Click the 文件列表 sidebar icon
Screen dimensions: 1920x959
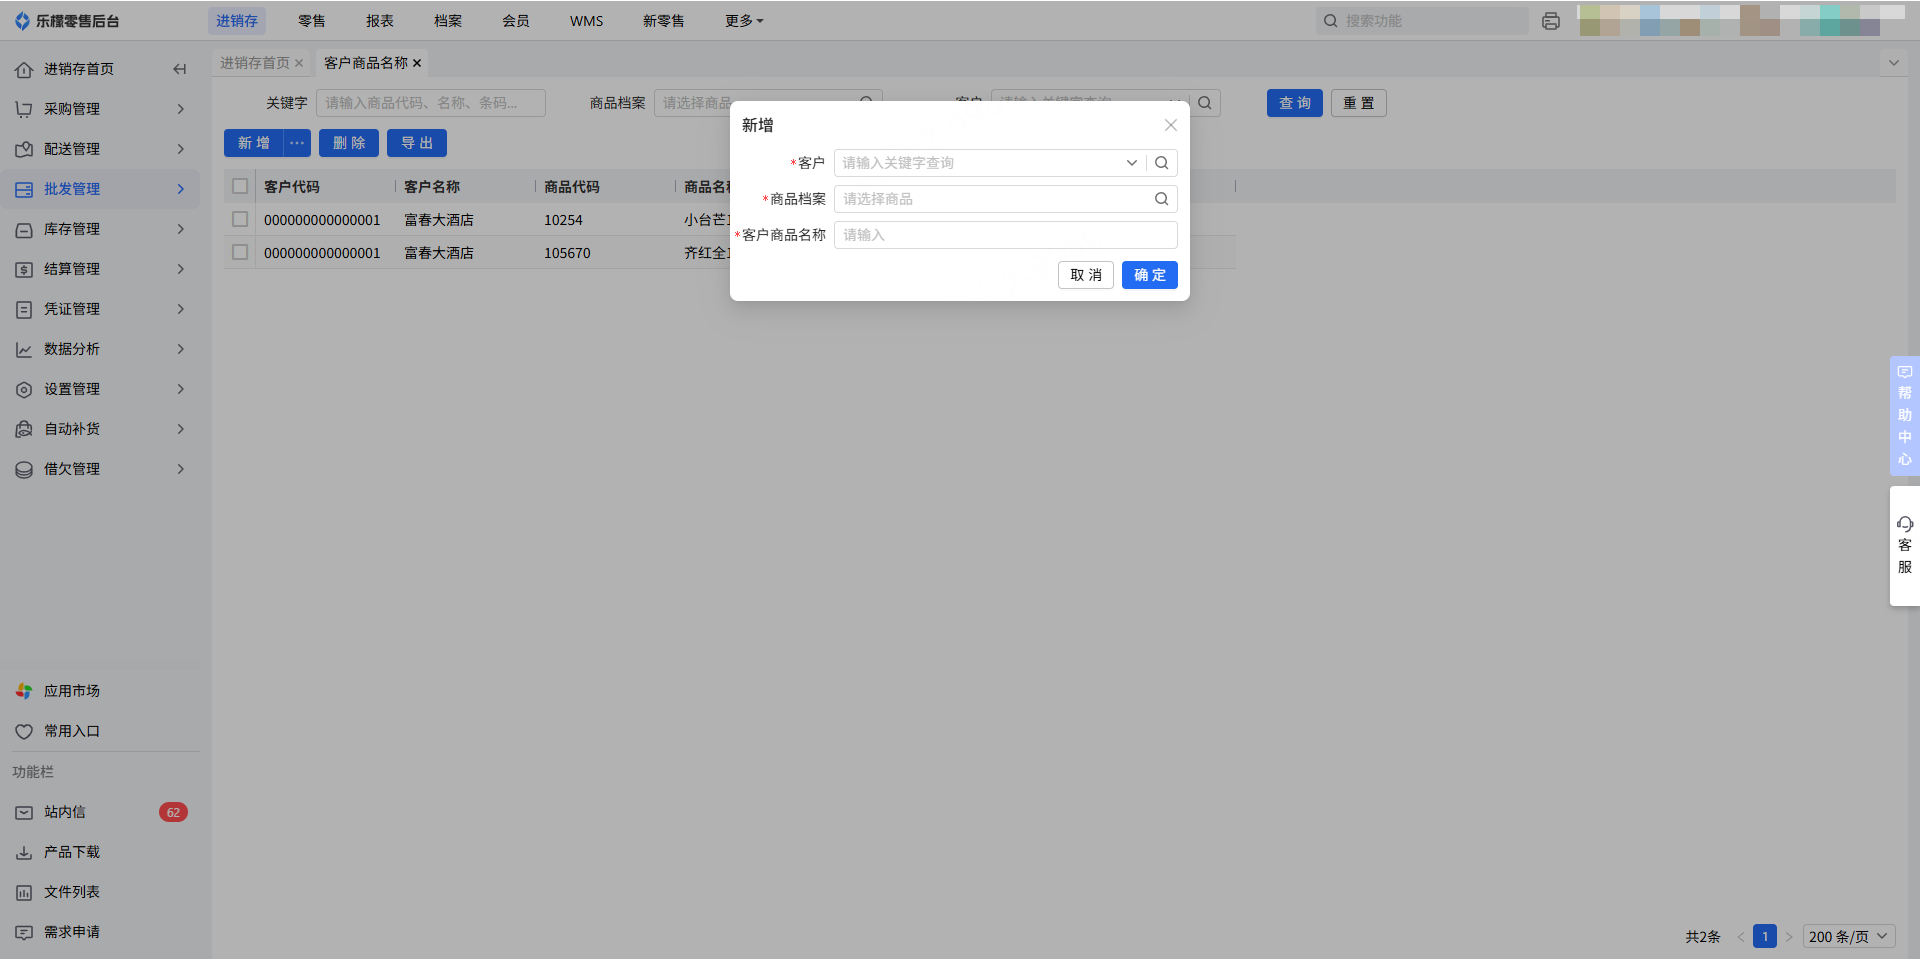point(24,892)
